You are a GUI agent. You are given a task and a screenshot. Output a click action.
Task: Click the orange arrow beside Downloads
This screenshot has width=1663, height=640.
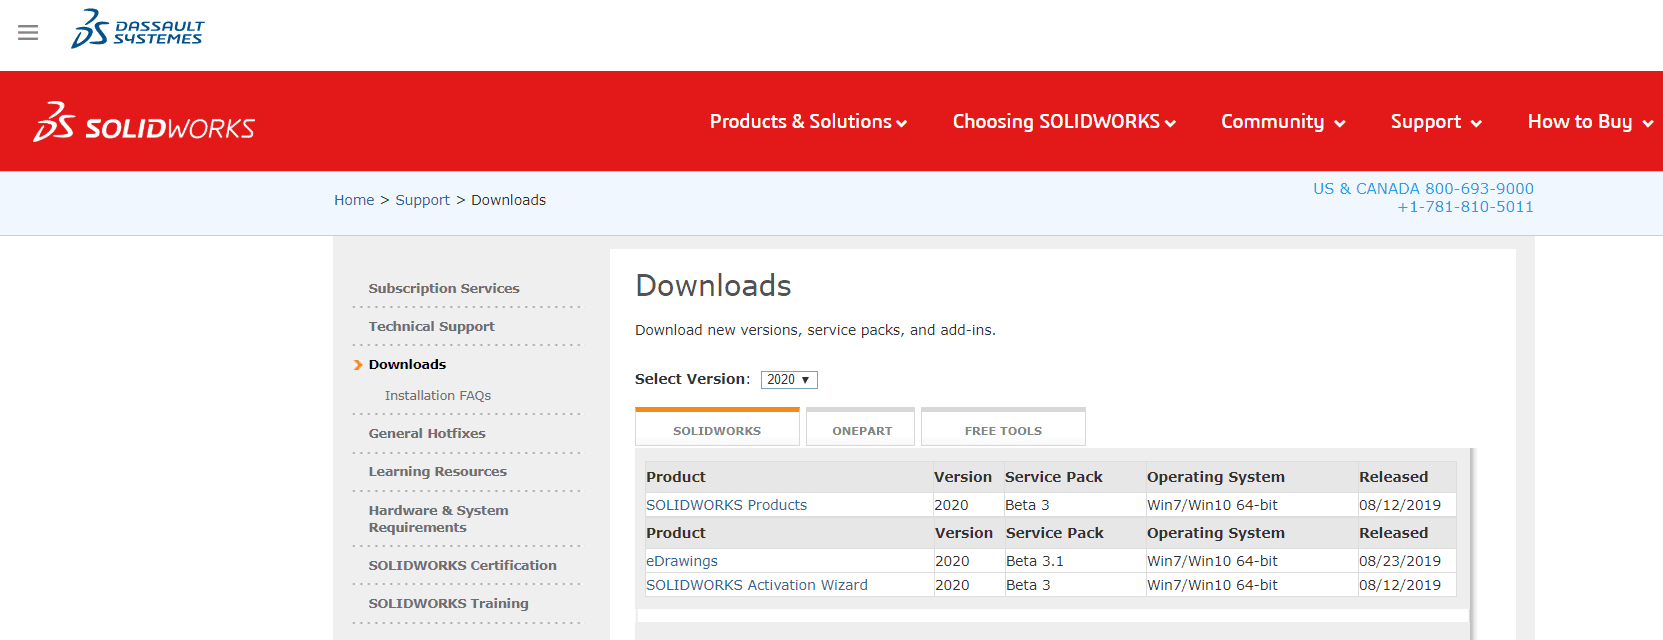tap(358, 365)
